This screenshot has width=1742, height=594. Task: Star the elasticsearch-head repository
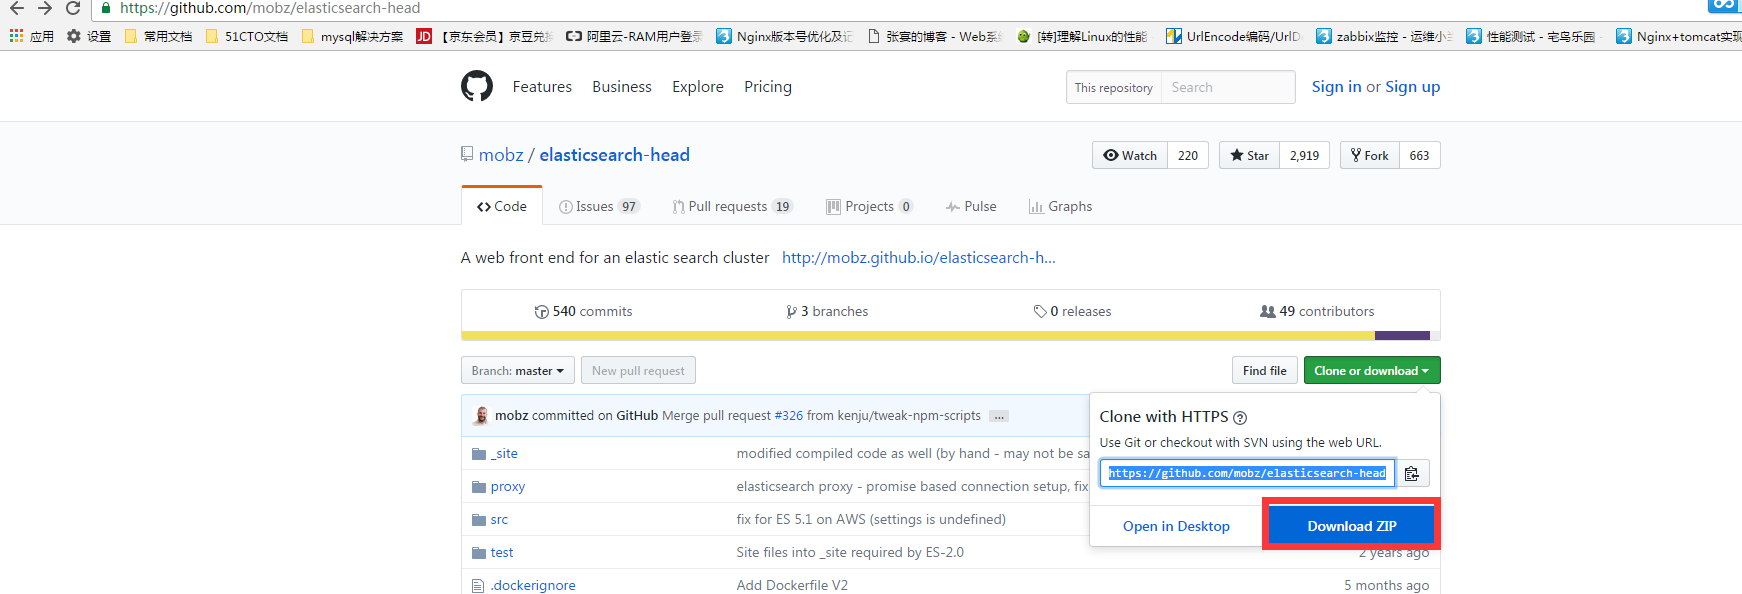pyautogui.click(x=1249, y=155)
